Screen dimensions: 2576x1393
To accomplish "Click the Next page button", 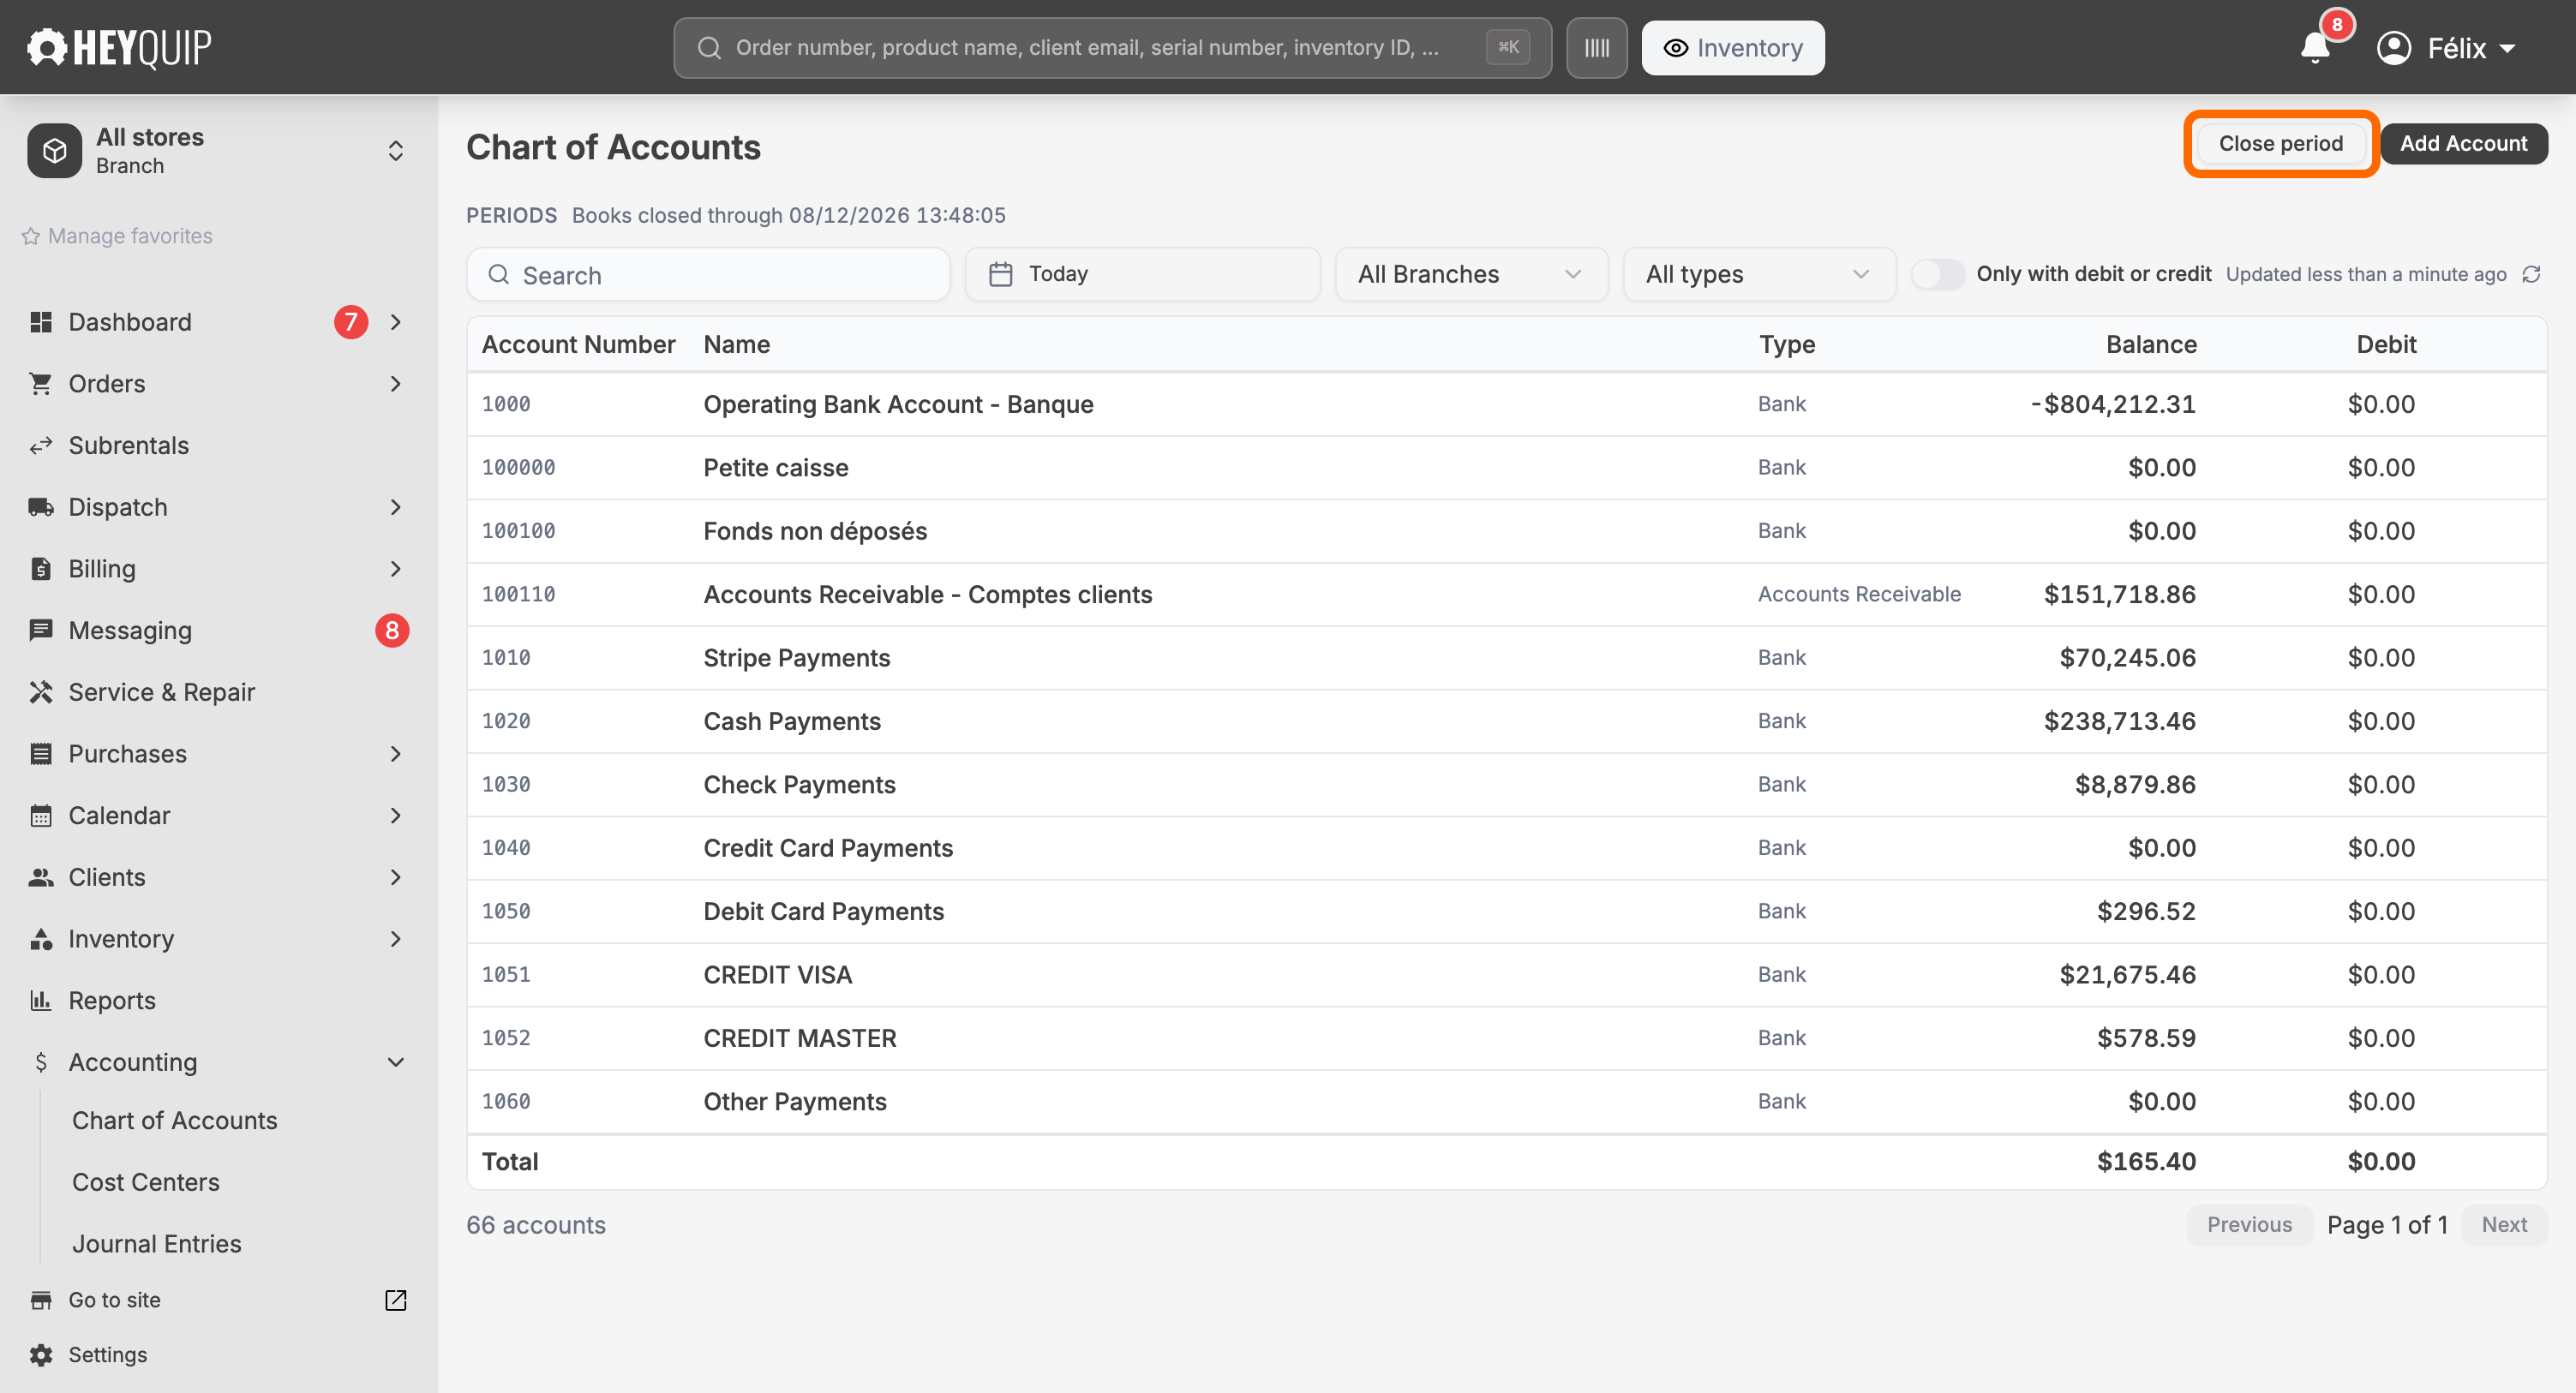I will tap(2504, 1225).
